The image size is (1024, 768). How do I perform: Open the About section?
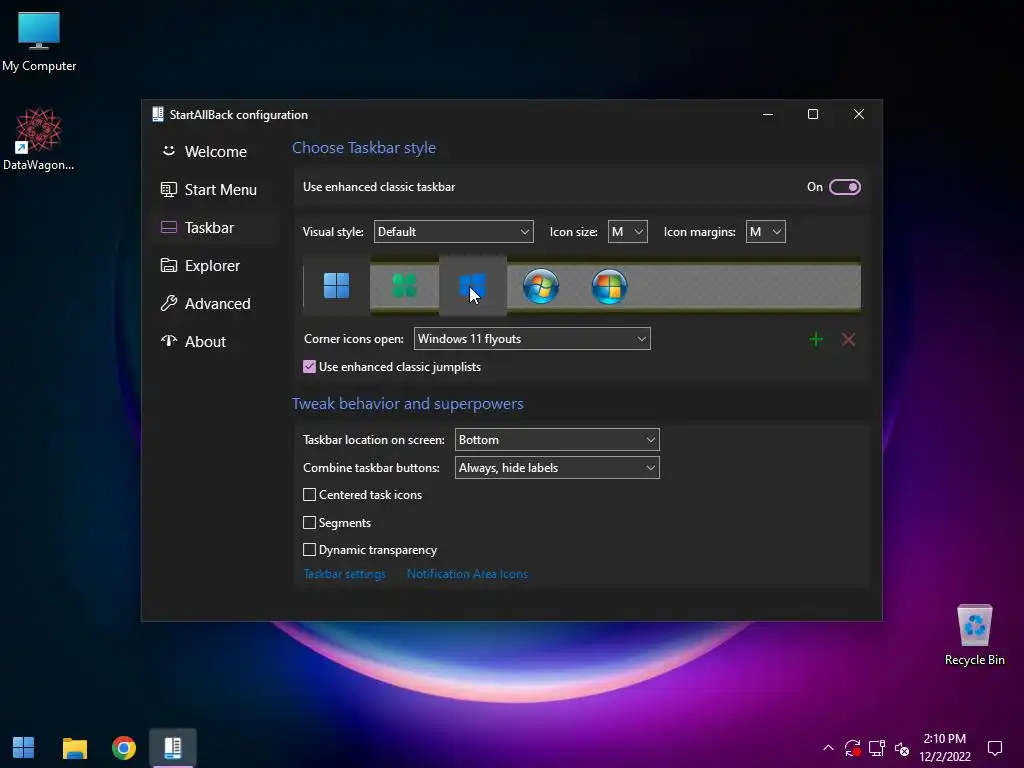point(215,342)
